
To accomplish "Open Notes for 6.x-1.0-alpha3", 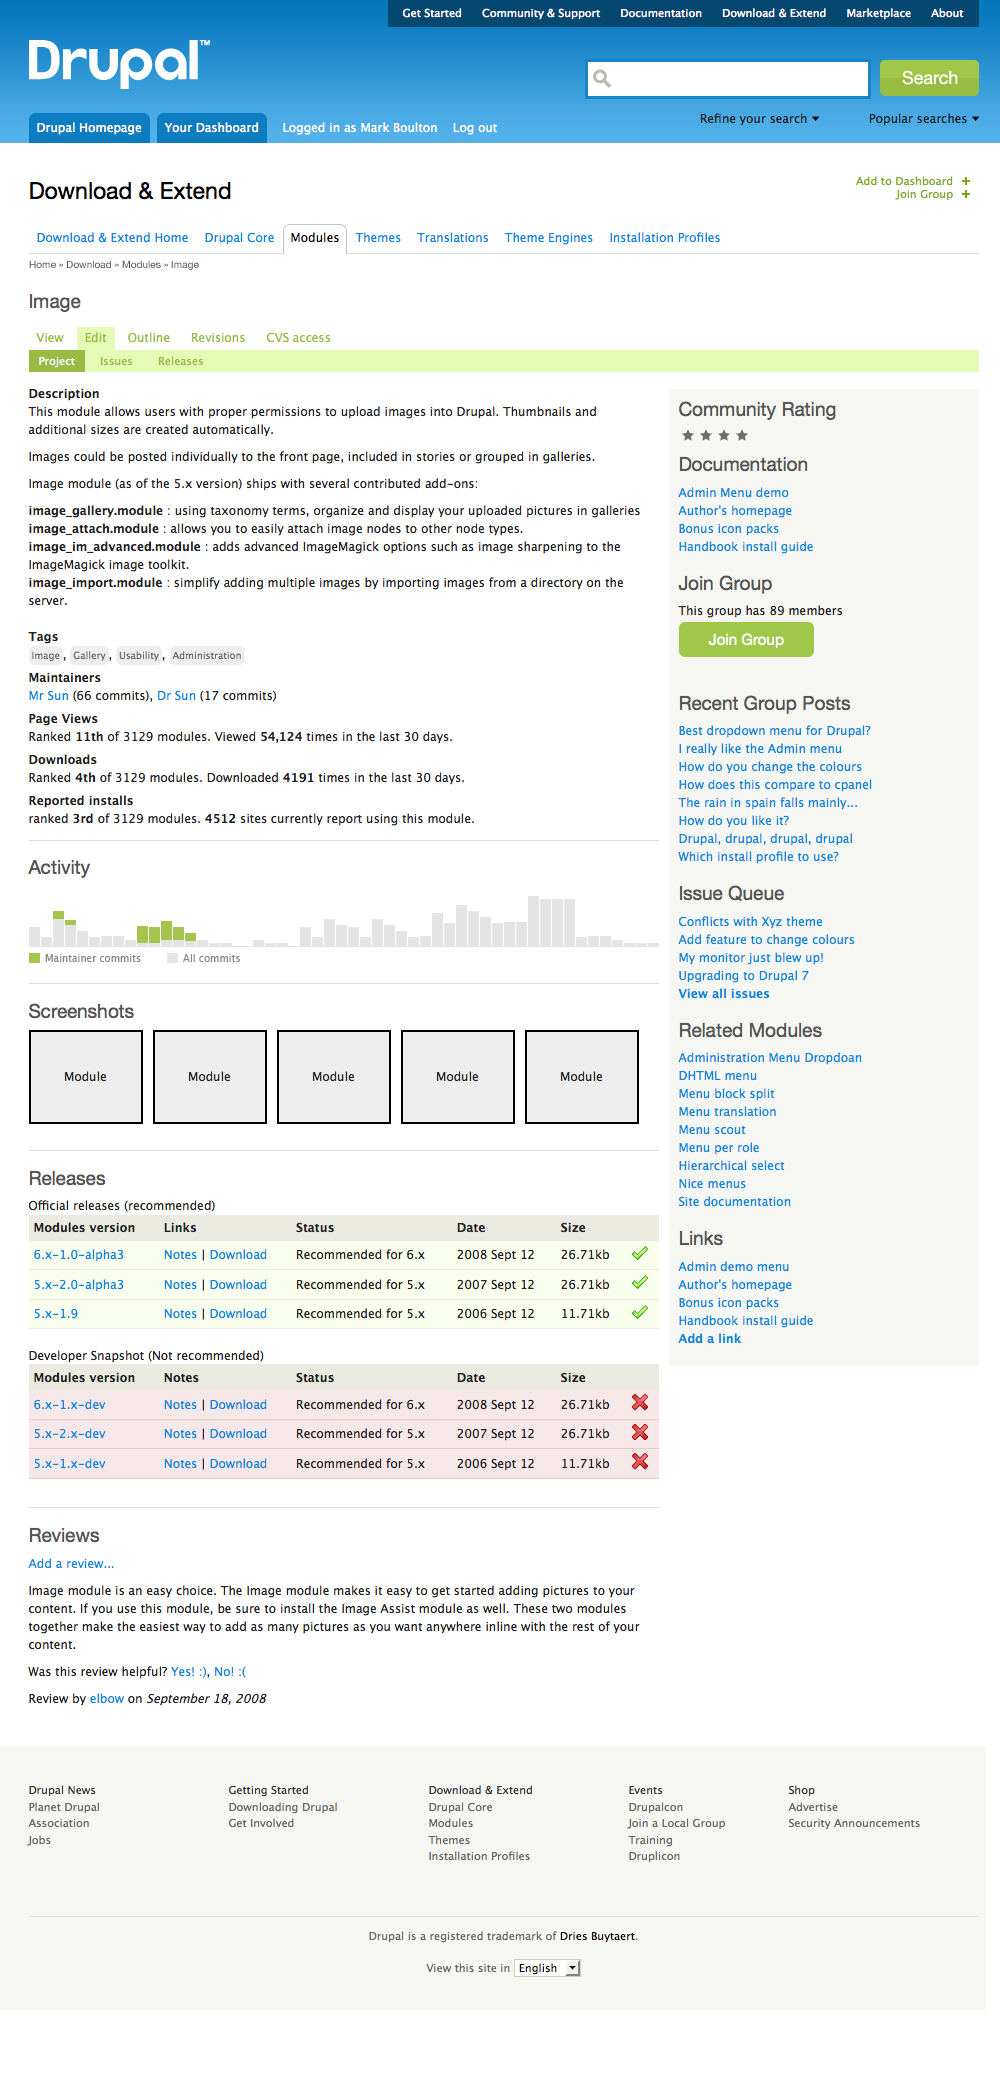I will tap(180, 1255).
